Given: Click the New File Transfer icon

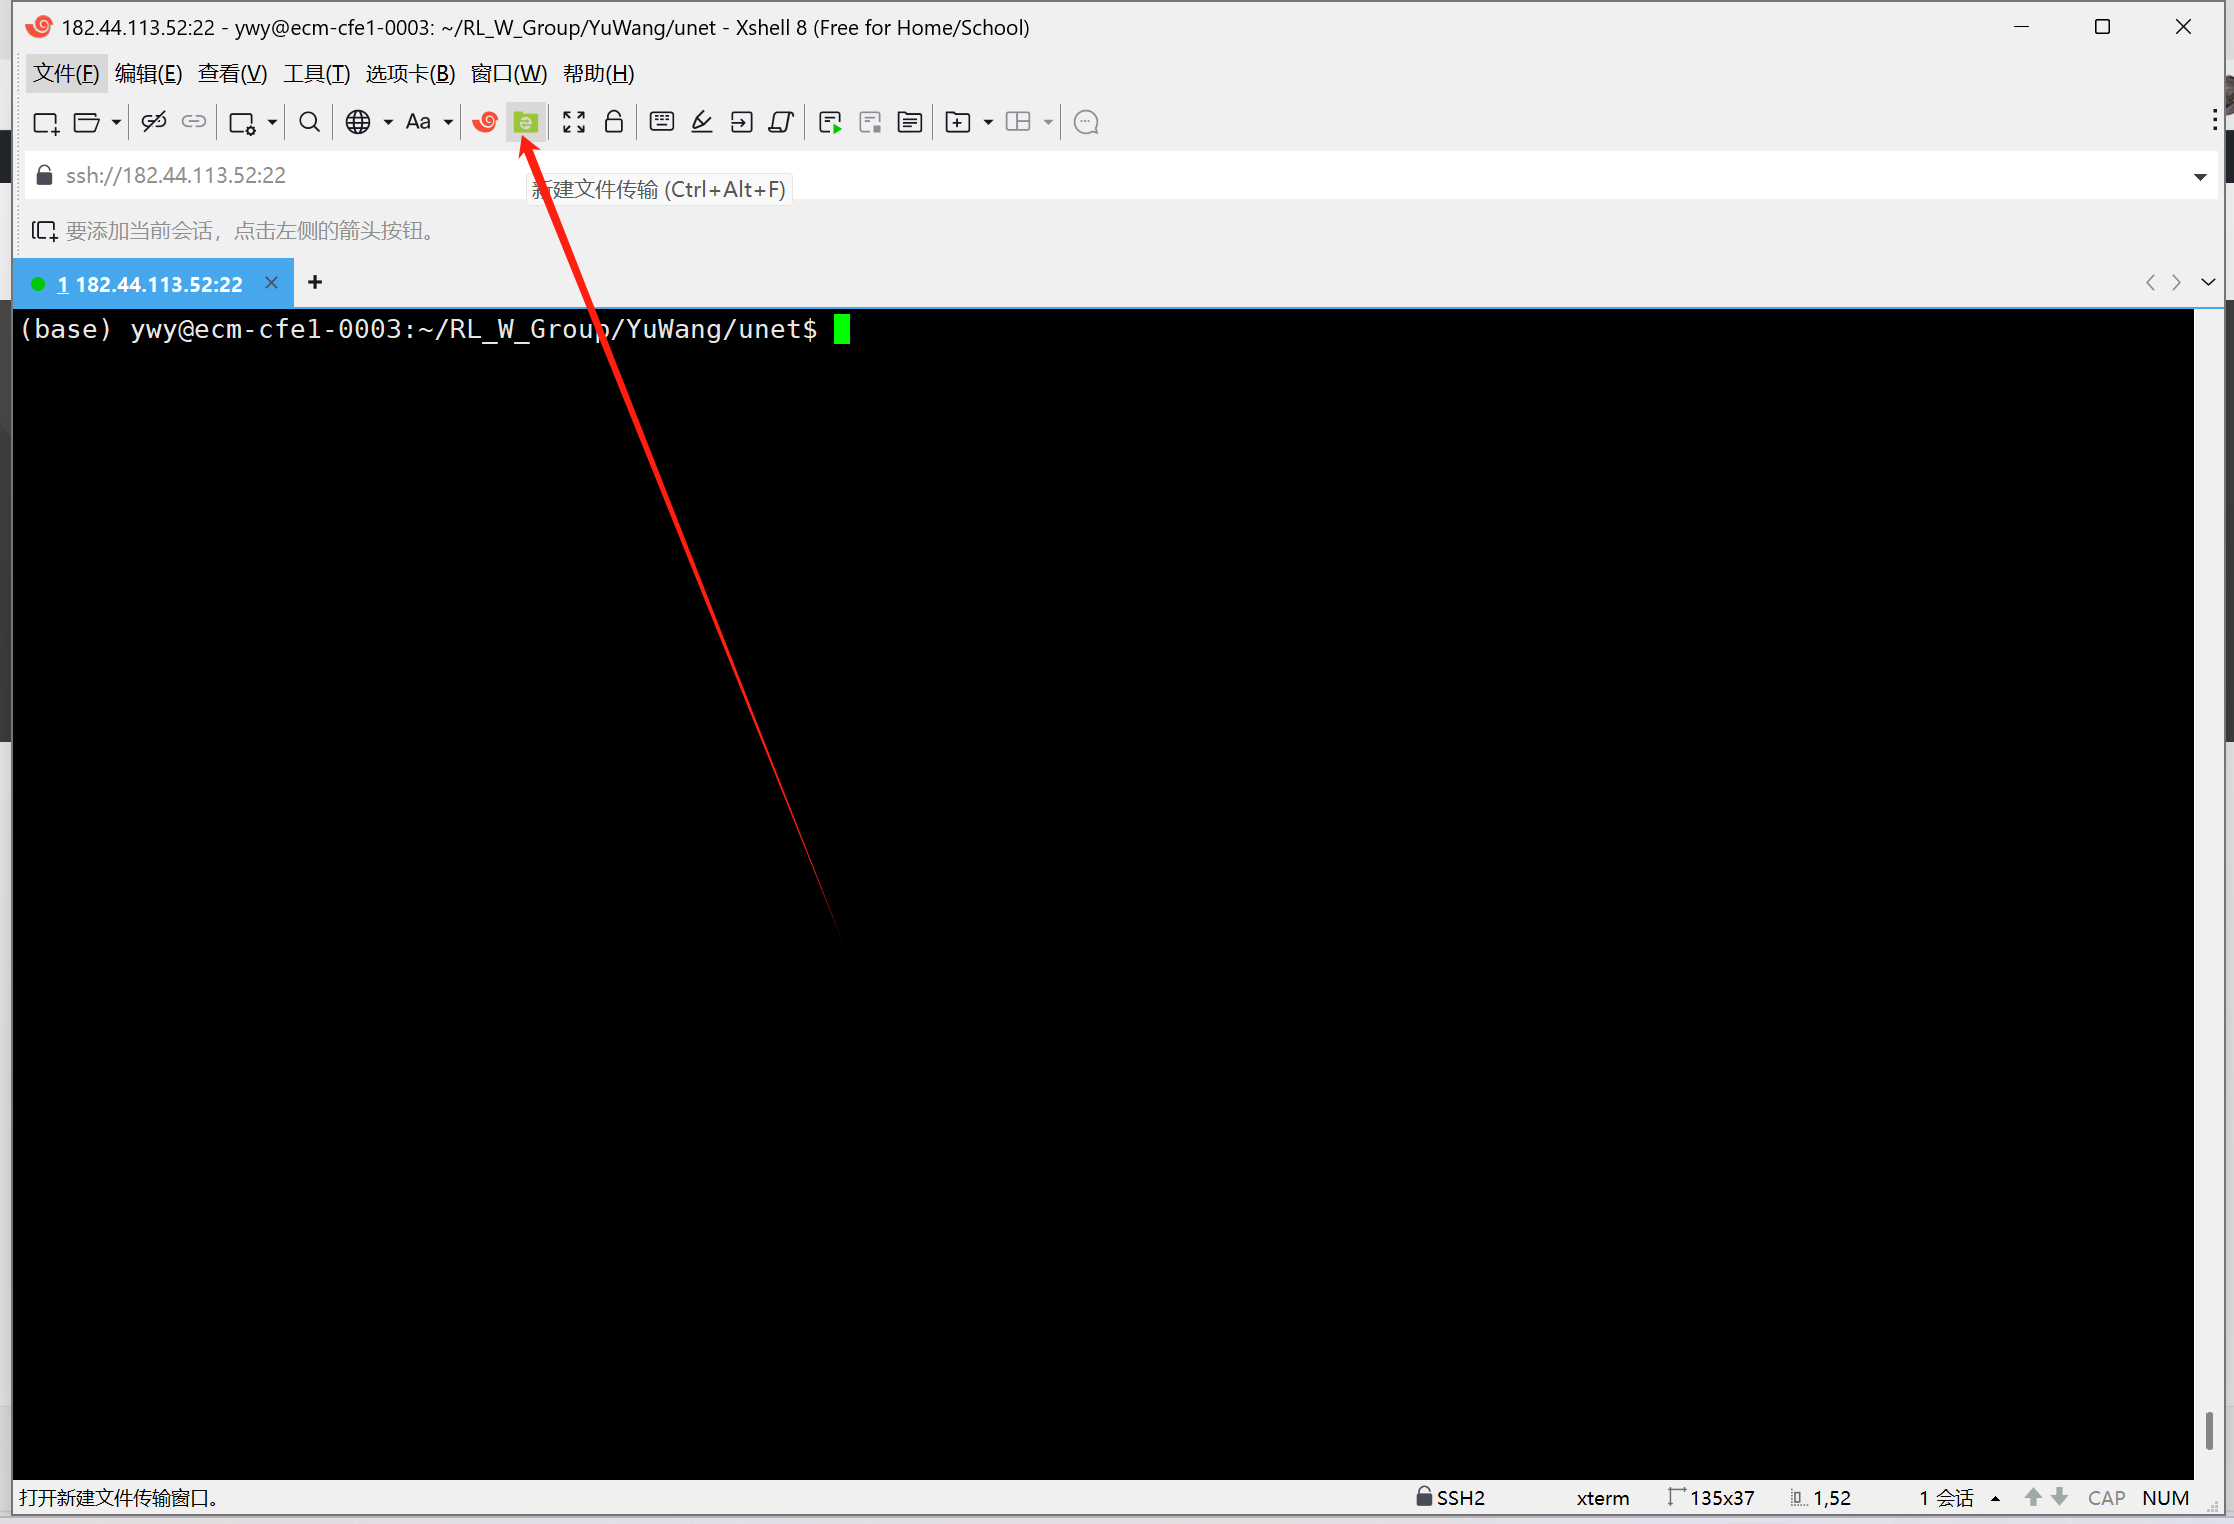Looking at the screenshot, I should coord(526,122).
